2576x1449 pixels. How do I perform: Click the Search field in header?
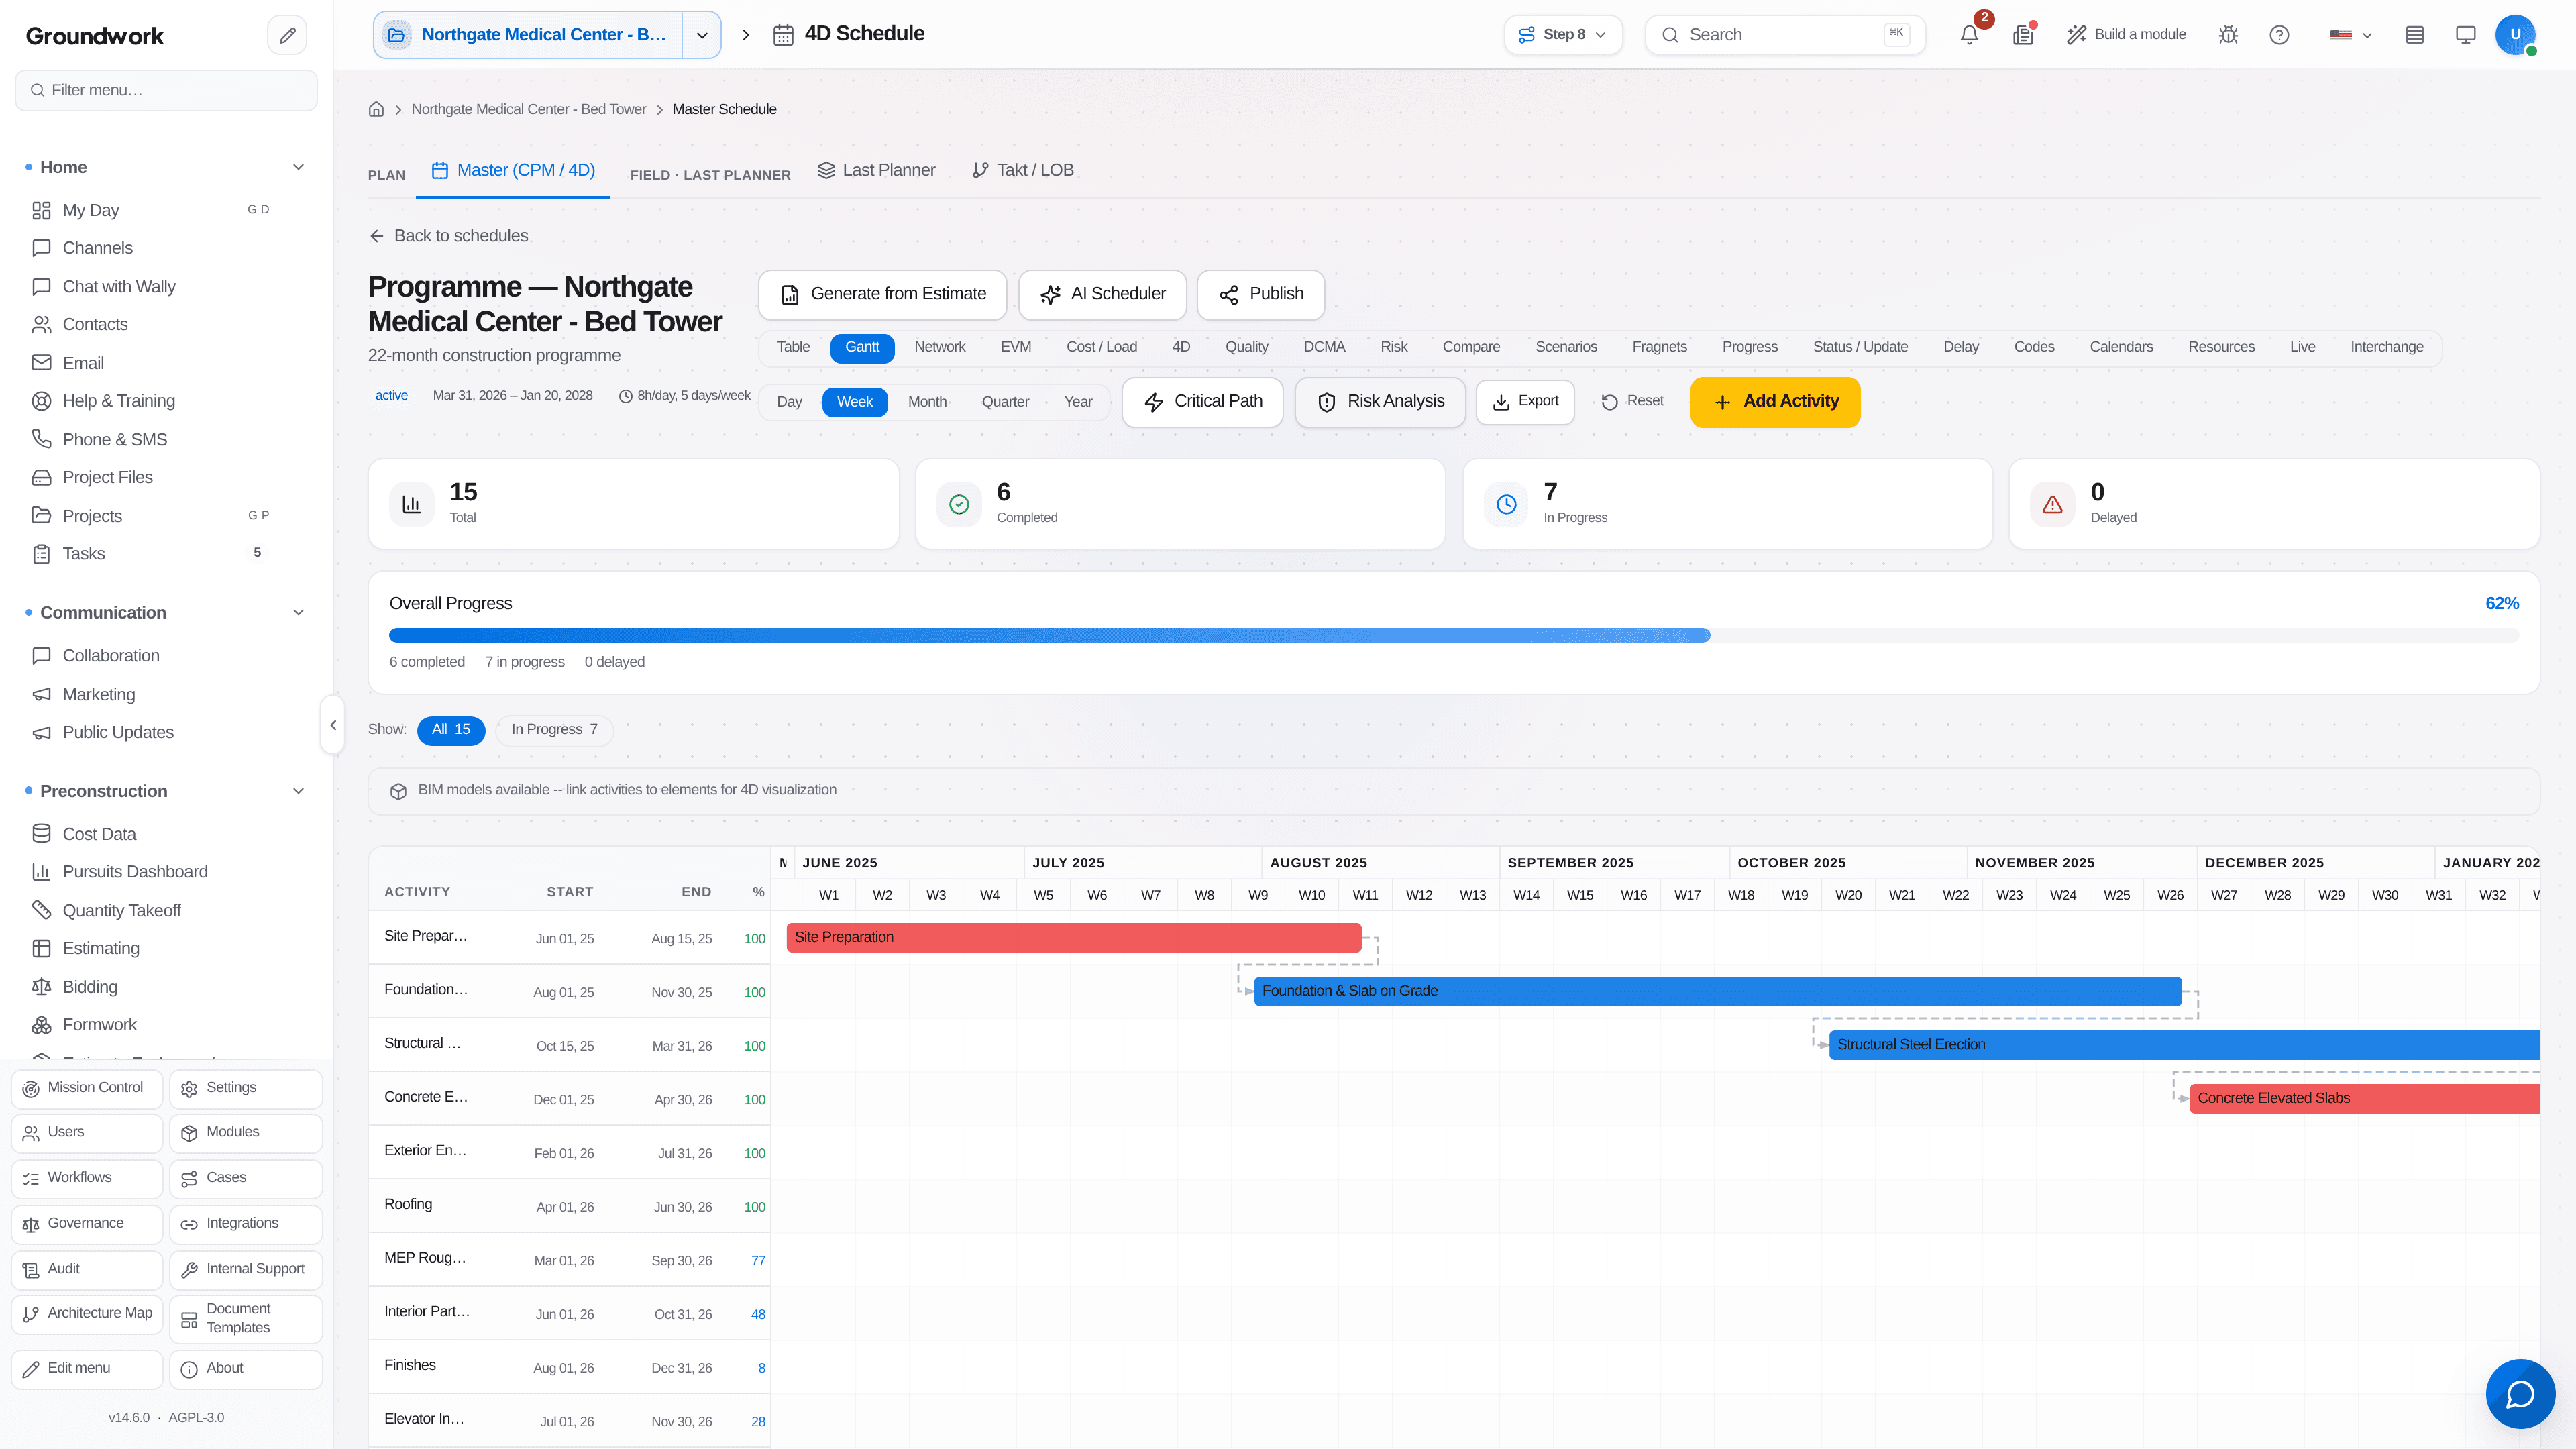[x=1785, y=35]
